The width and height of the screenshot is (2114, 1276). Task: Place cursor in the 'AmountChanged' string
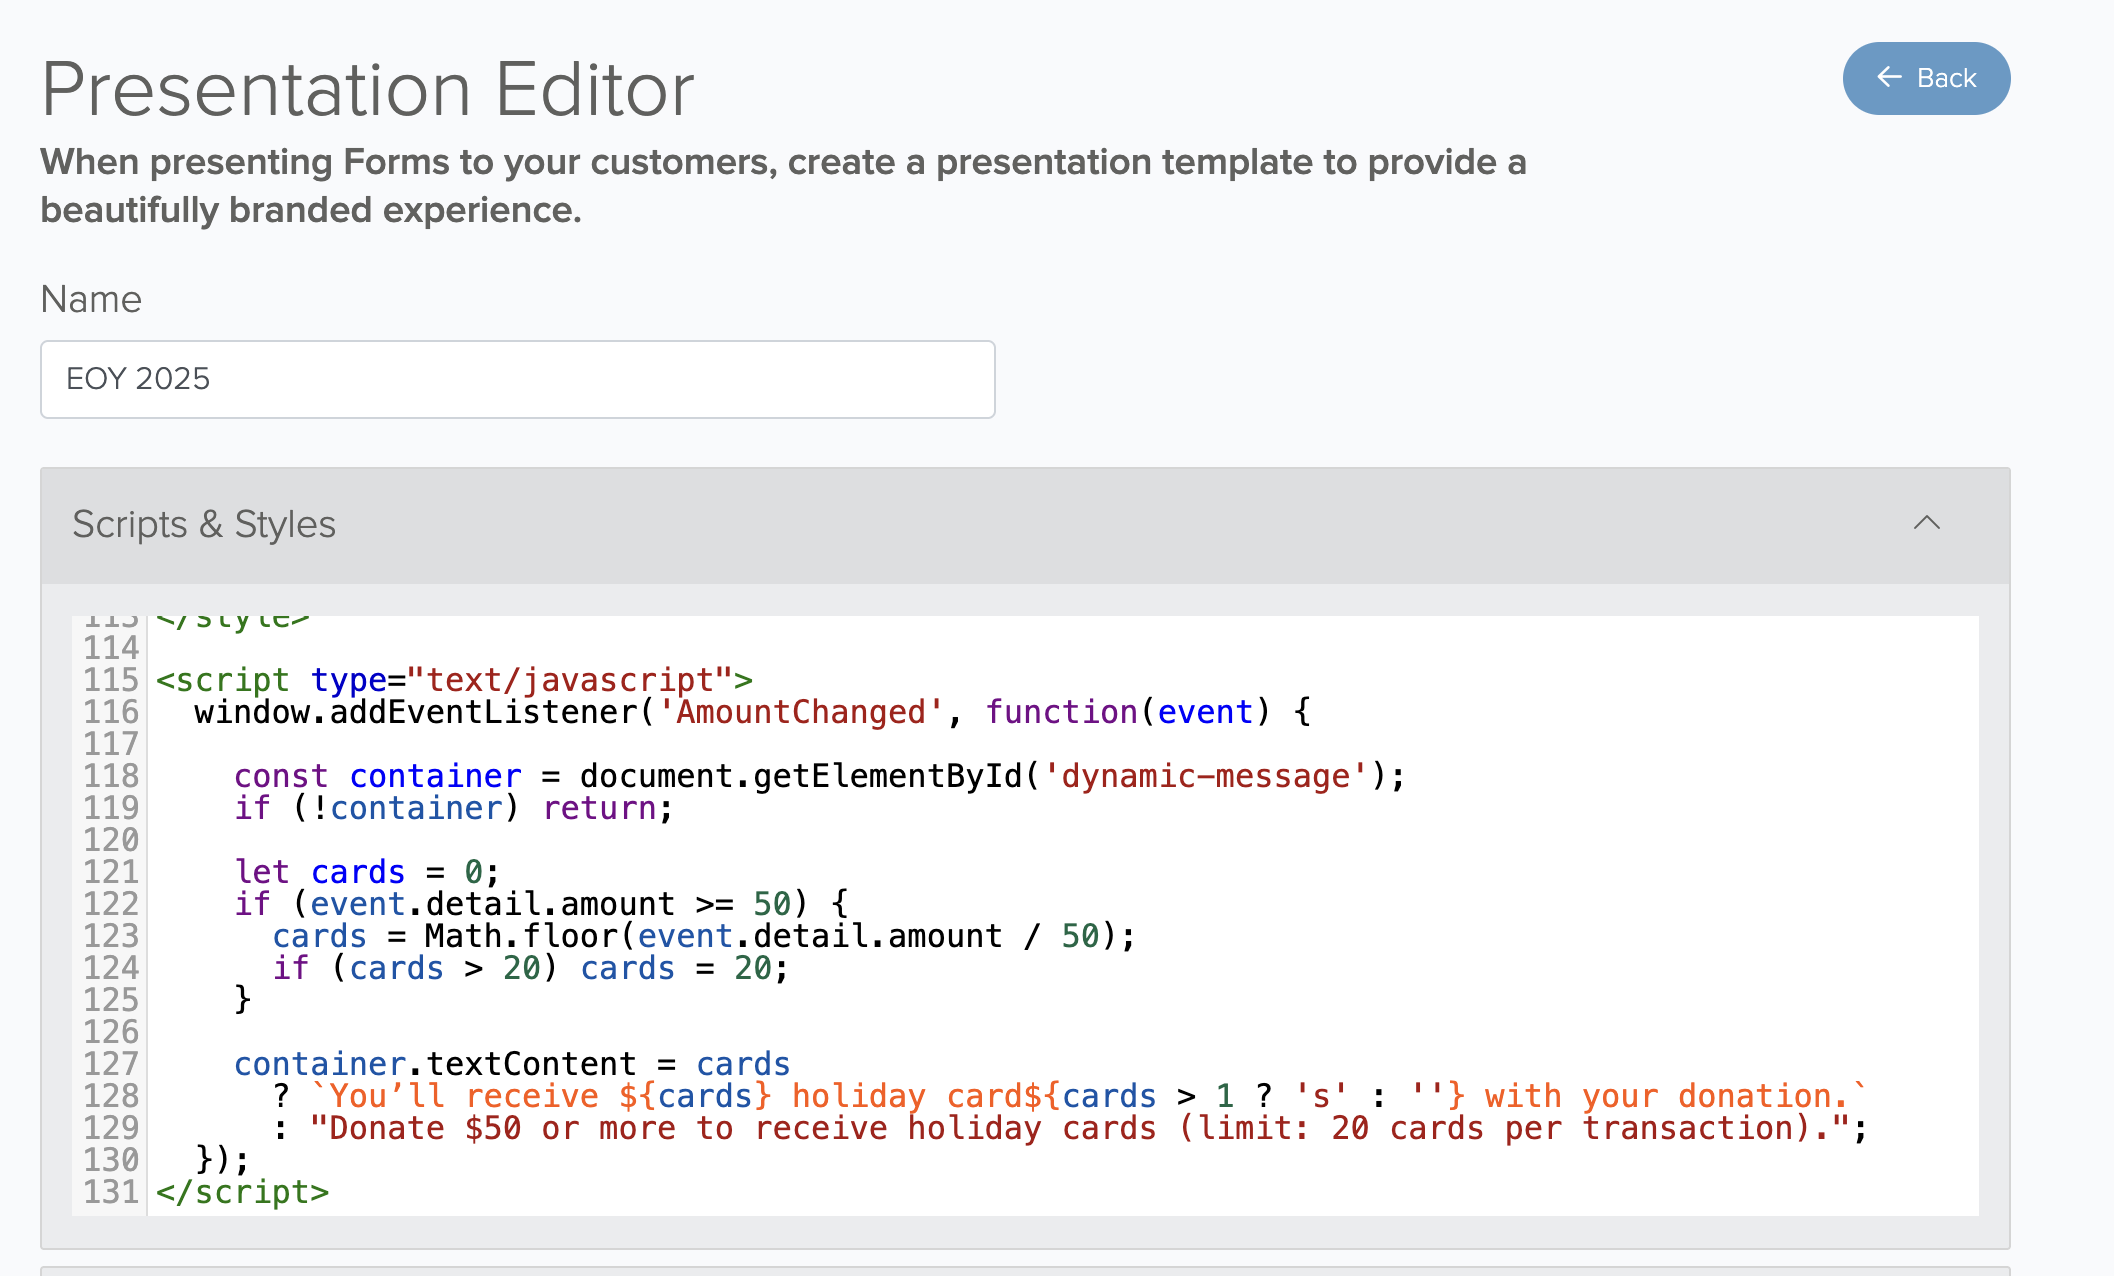click(800, 712)
